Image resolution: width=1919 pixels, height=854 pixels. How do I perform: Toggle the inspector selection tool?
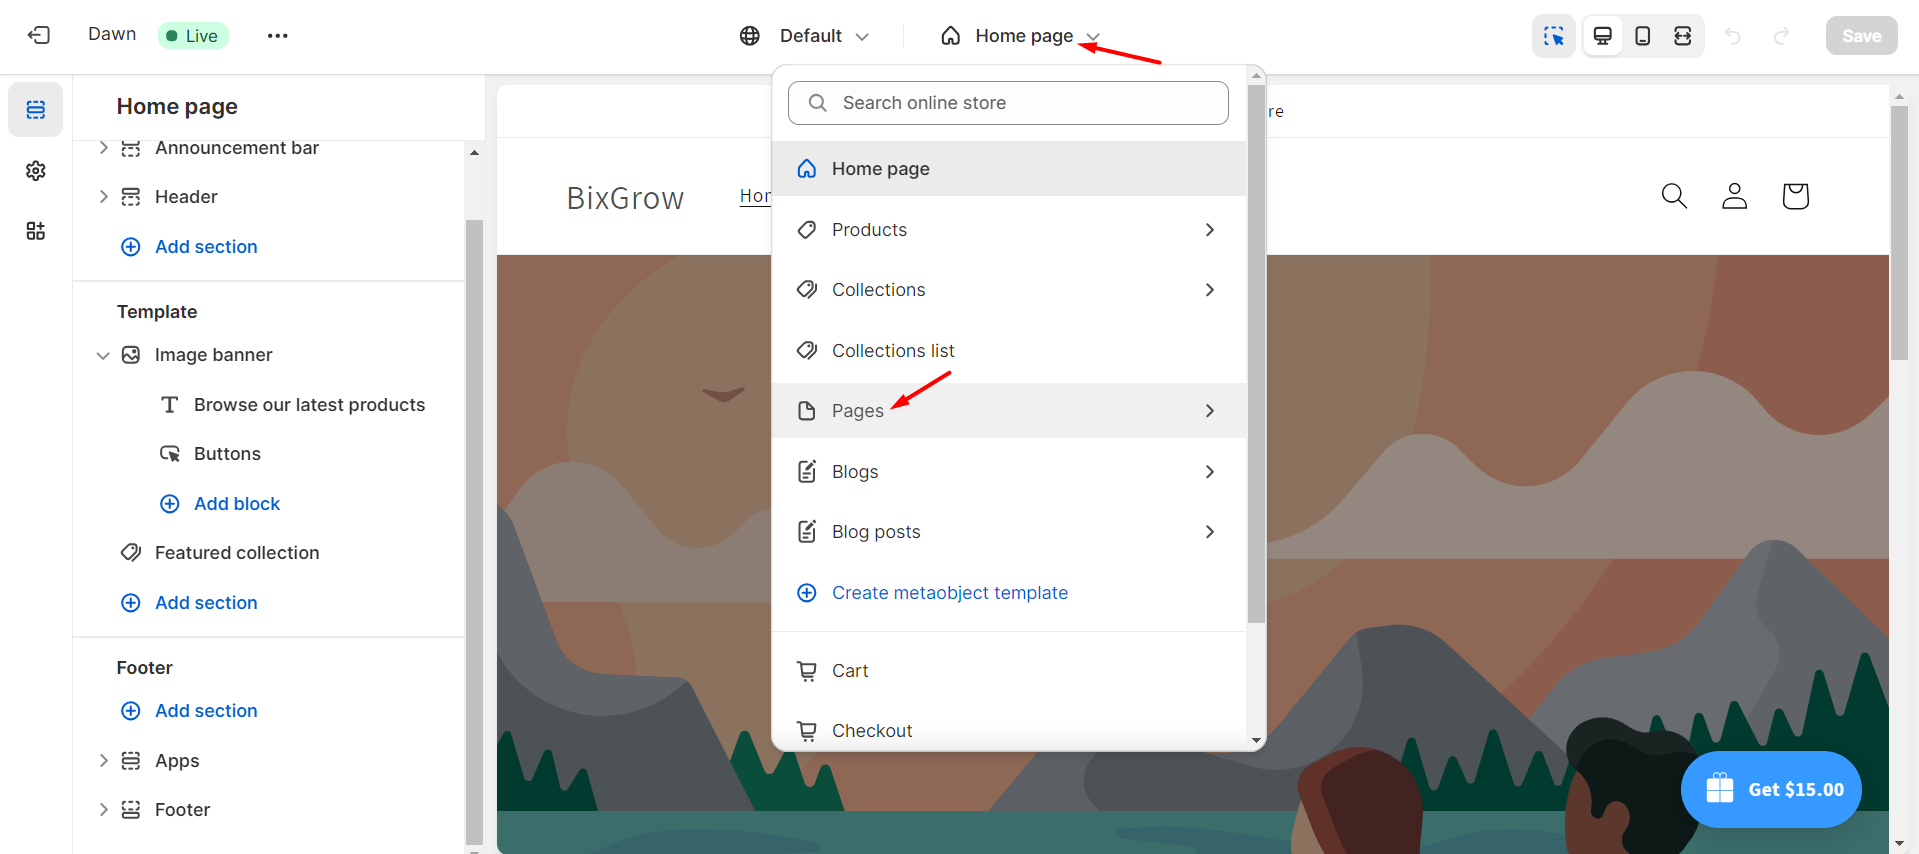pos(1553,36)
